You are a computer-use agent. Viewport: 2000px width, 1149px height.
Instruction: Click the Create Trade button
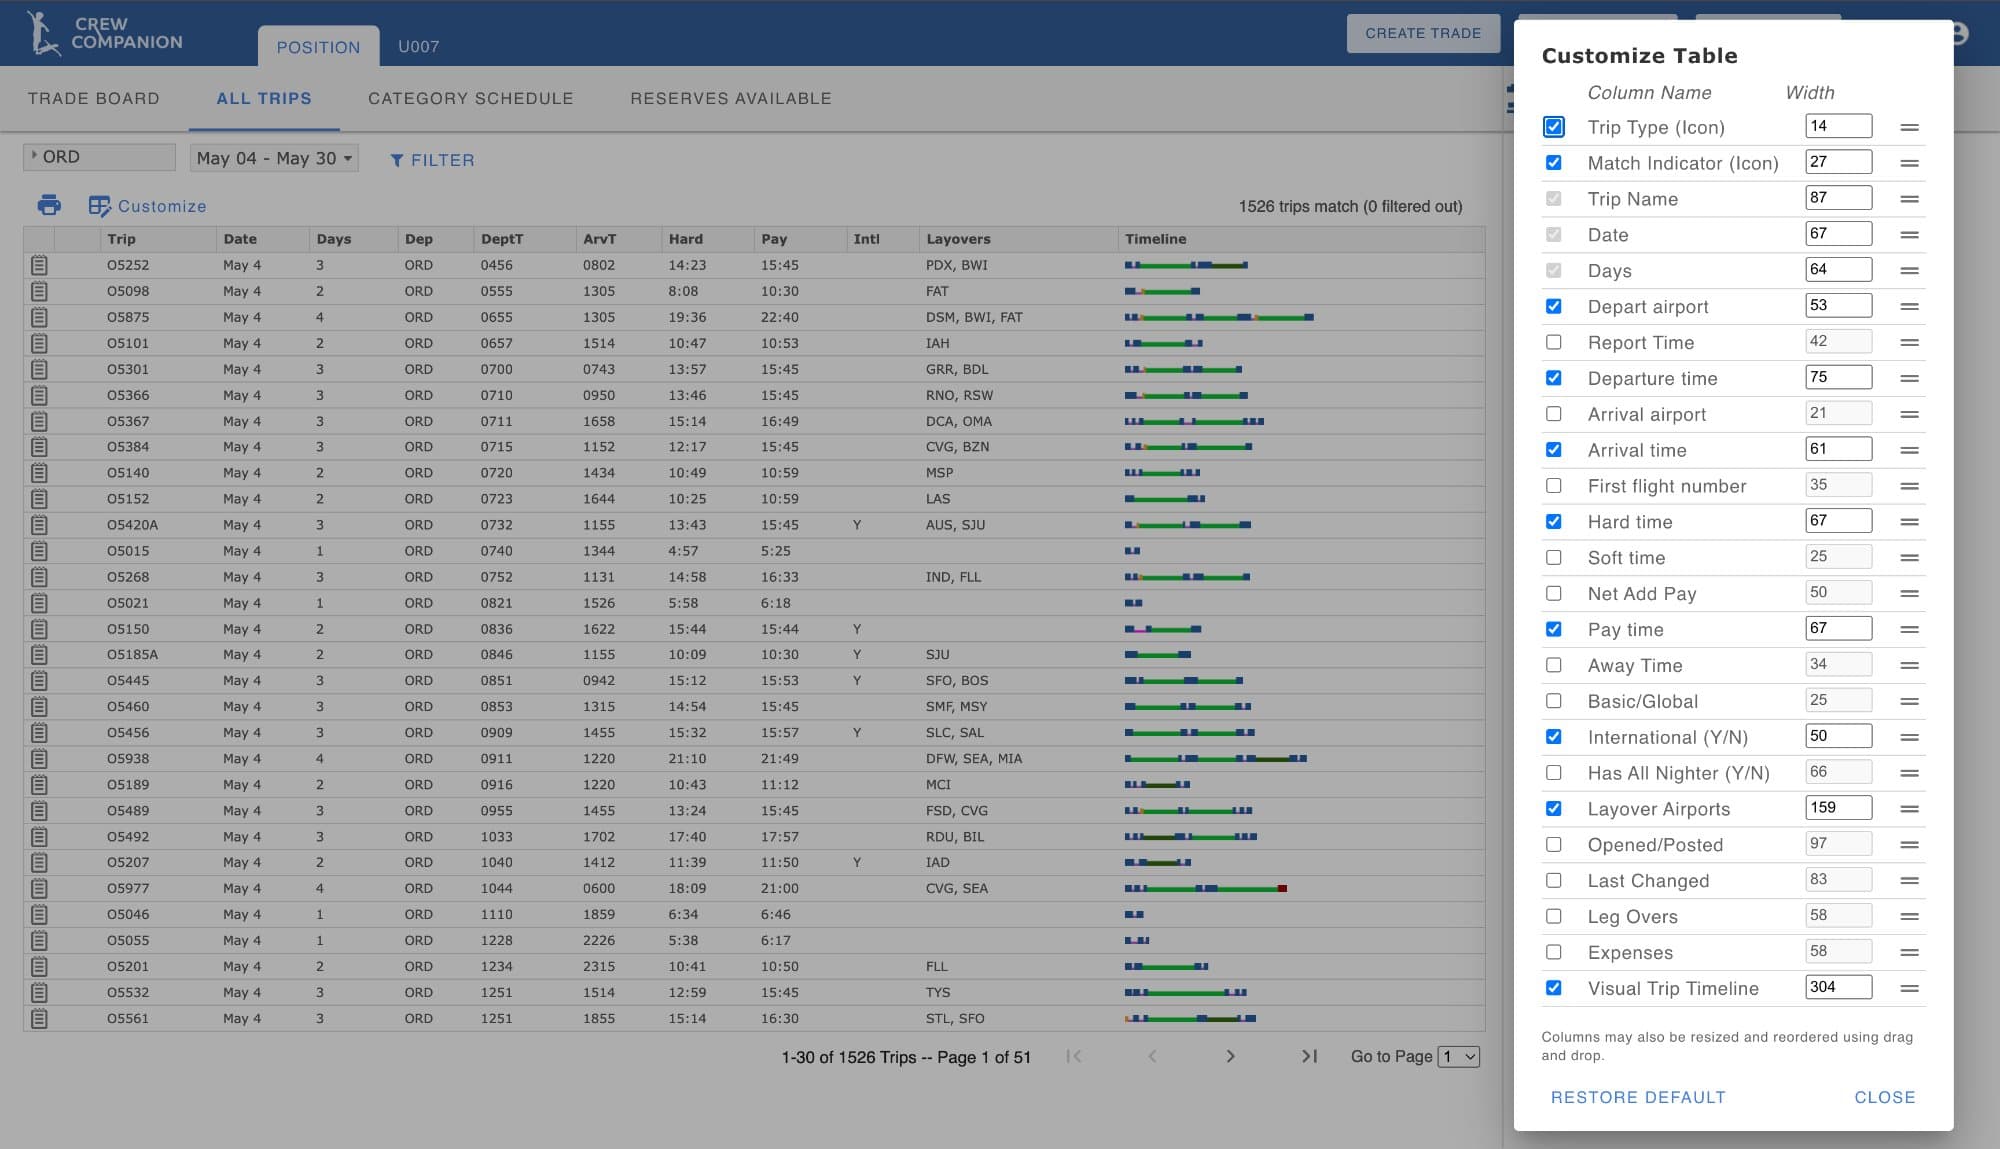[1422, 33]
